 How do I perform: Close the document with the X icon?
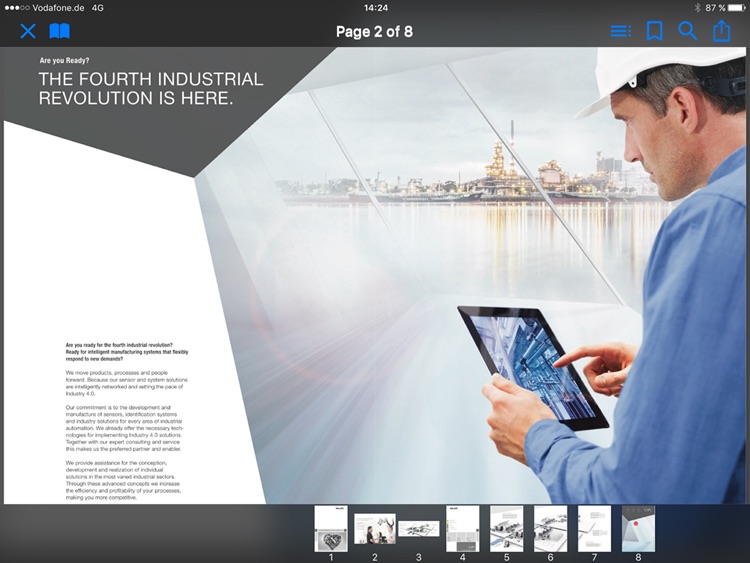click(28, 32)
